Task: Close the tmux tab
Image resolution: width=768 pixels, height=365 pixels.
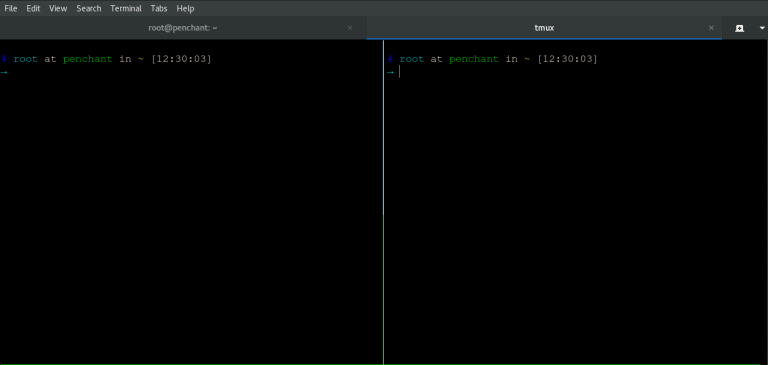Action: (711, 28)
